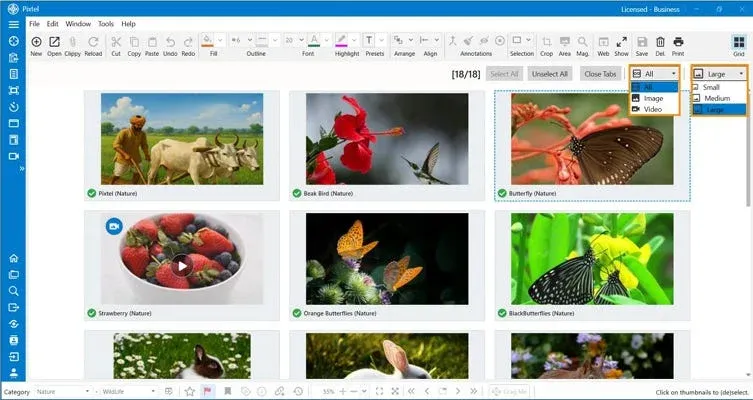Click the user profile icon in sidebar
The image size is (753, 400).
tap(13, 372)
